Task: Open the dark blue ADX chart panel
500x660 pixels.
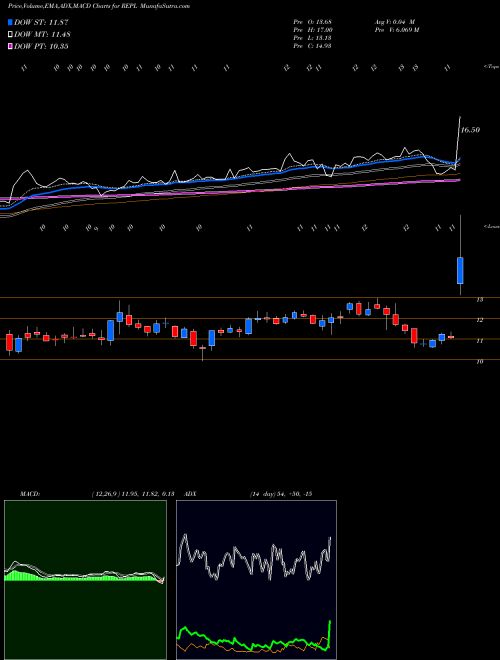Action: tap(256, 580)
